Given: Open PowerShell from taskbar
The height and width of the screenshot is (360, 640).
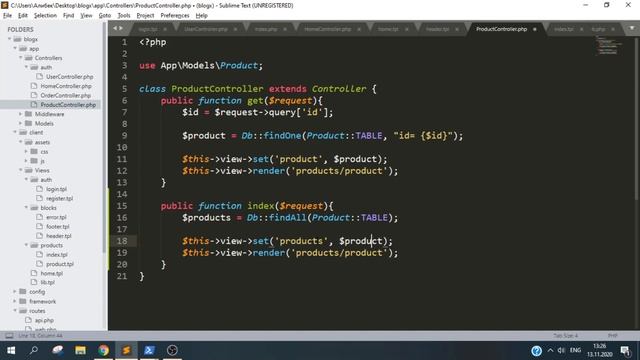Looking at the screenshot, I should [x=149, y=350].
